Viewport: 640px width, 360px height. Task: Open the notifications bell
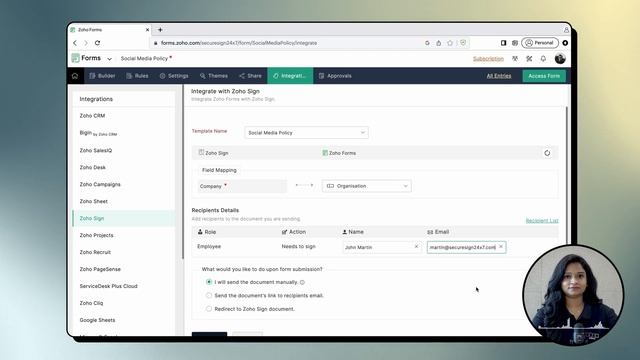[x=543, y=59]
